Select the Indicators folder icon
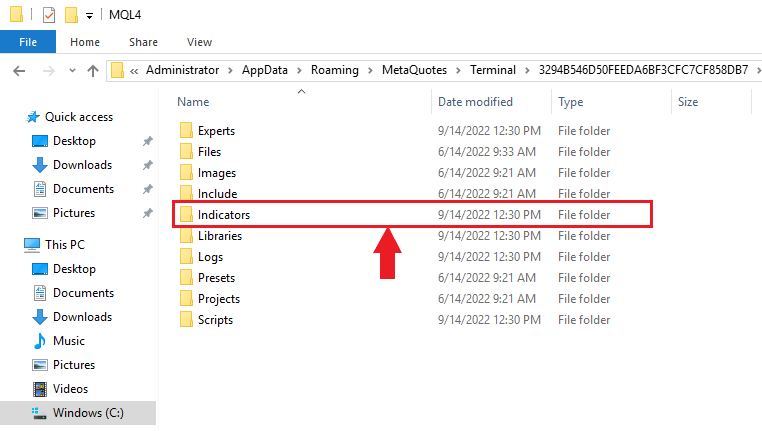Viewport: 762px width, 431px height. tap(186, 214)
